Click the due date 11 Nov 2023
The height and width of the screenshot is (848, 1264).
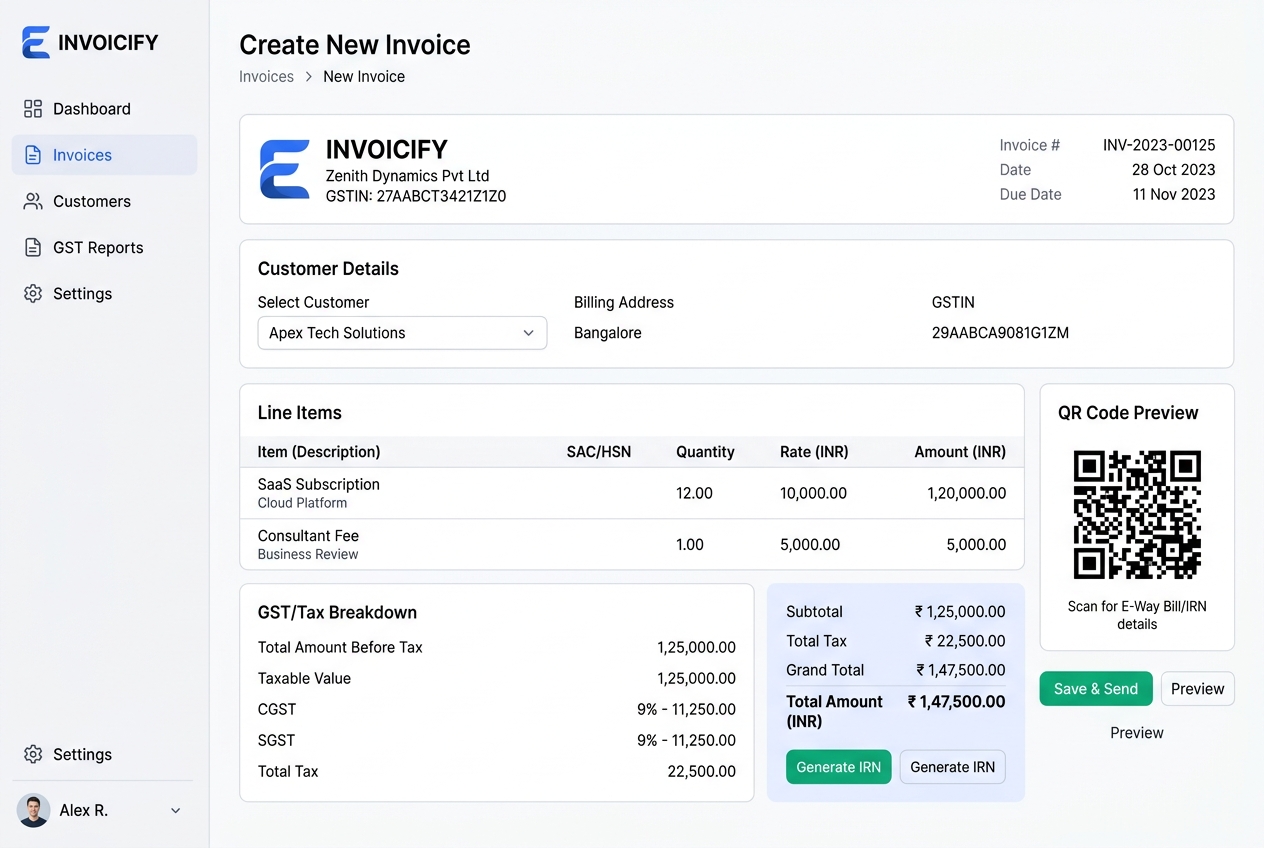coord(1174,194)
